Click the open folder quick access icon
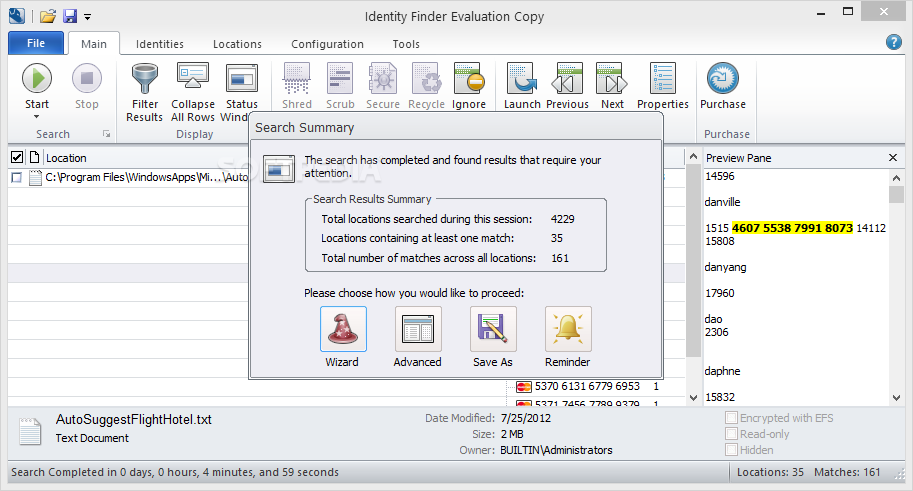The height and width of the screenshot is (491, 913). [x=48, y=16]
